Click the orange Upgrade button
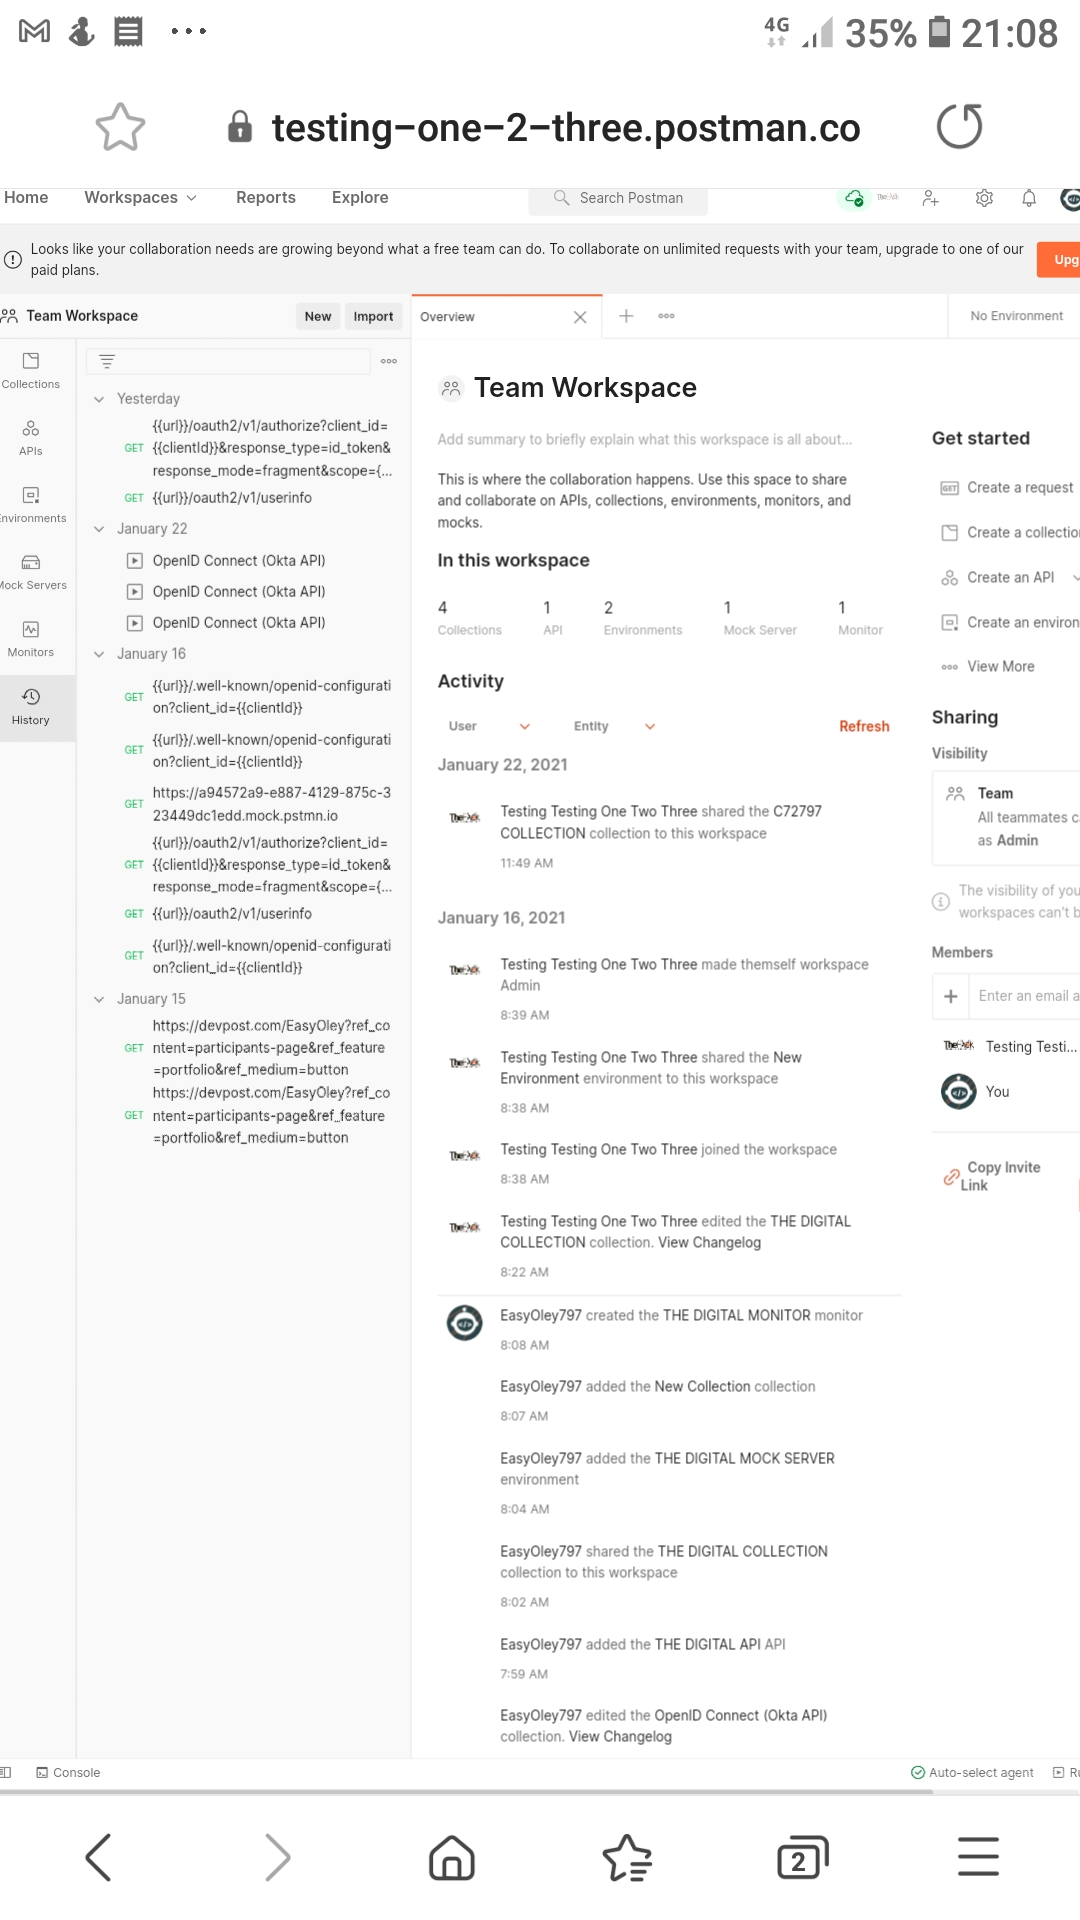The height and width of the screenshot is (1920, 1080). tap(1060, 260)
